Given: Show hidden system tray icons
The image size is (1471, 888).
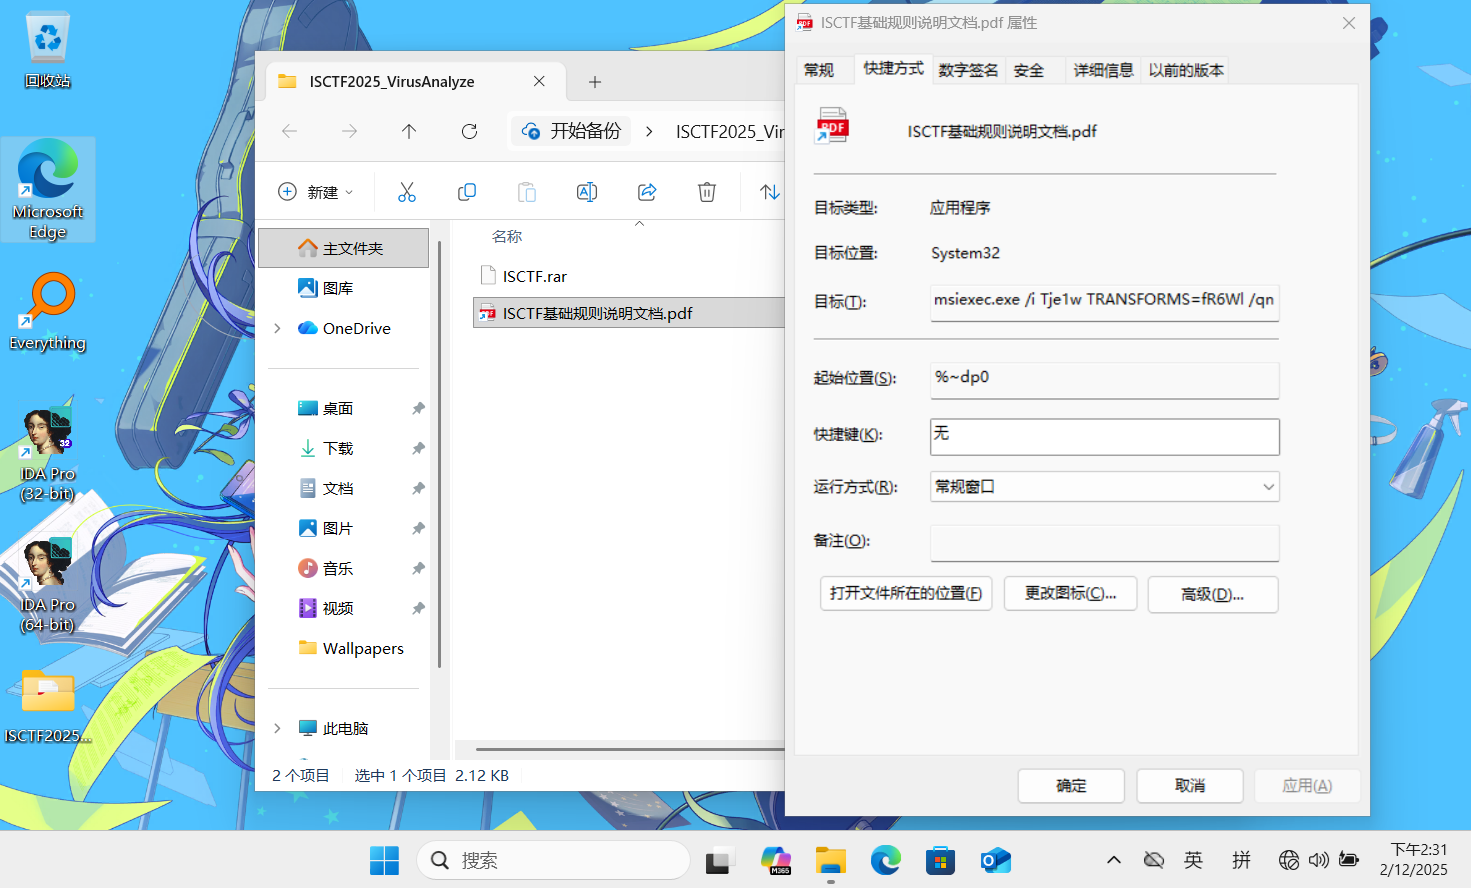Looking at the screenshot, I should click(x=1114, y=860).
